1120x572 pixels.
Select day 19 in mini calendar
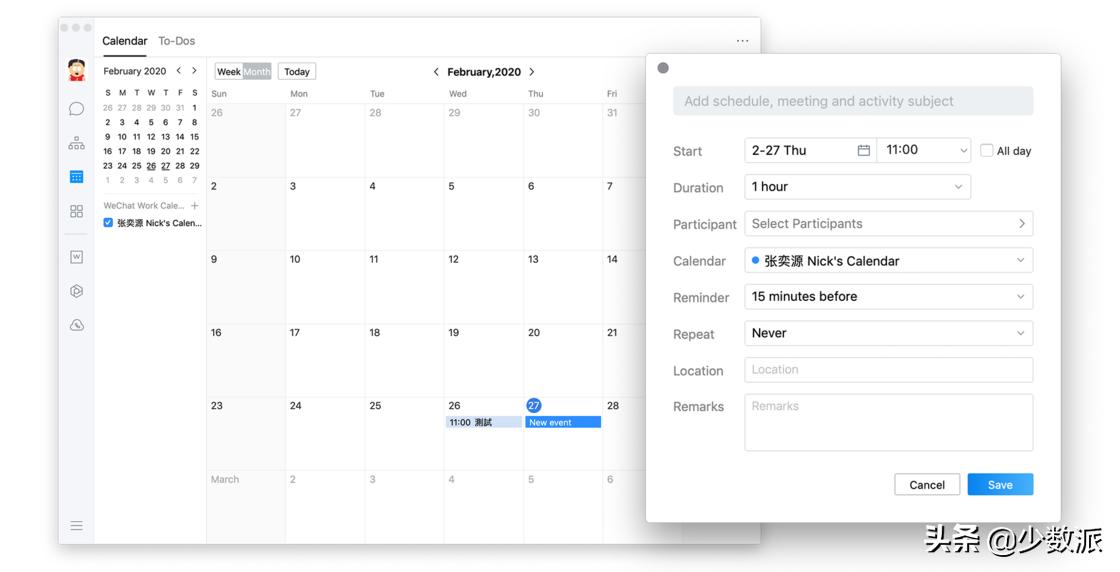[151, 151]
